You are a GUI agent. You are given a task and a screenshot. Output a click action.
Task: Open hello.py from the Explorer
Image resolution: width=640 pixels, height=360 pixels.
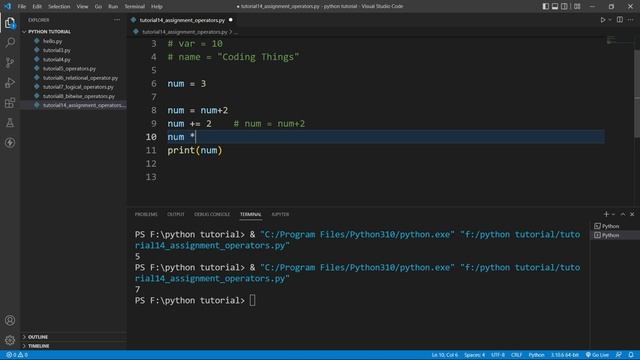(52, 41)
